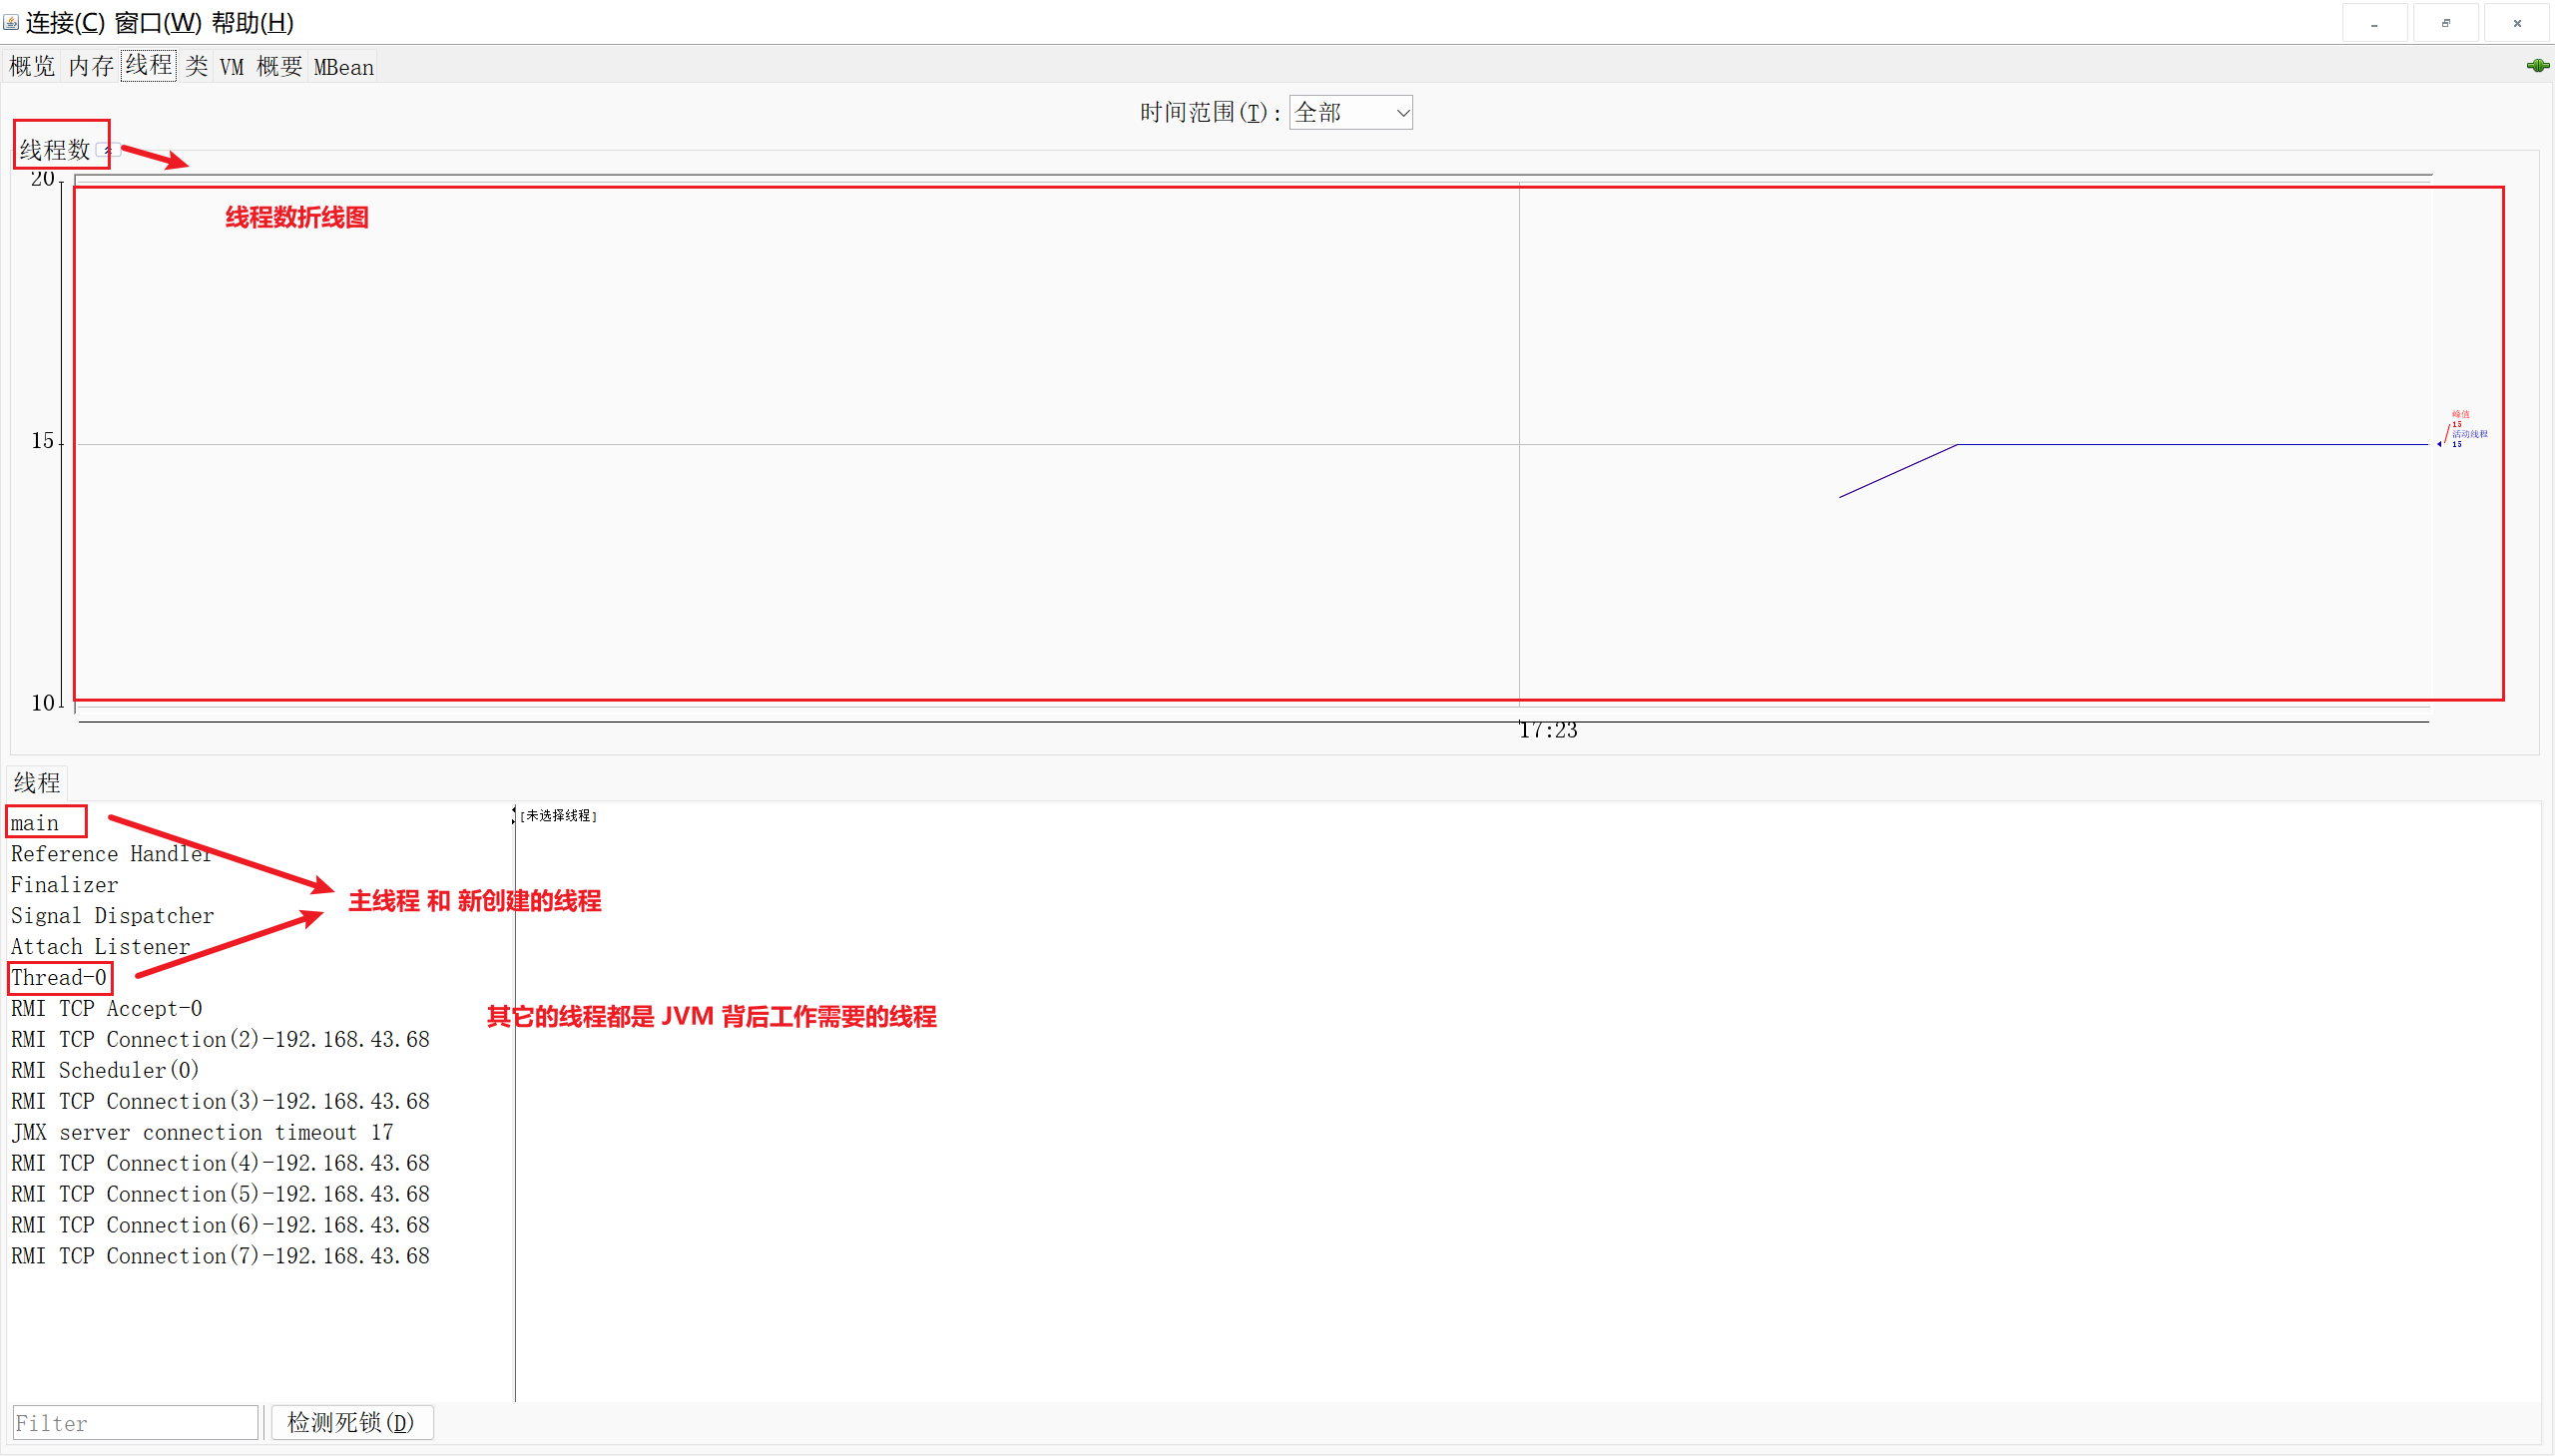Switch to the MBean tab
Viewport: 2555px width, 1456px height.
[x=343, y=67]
